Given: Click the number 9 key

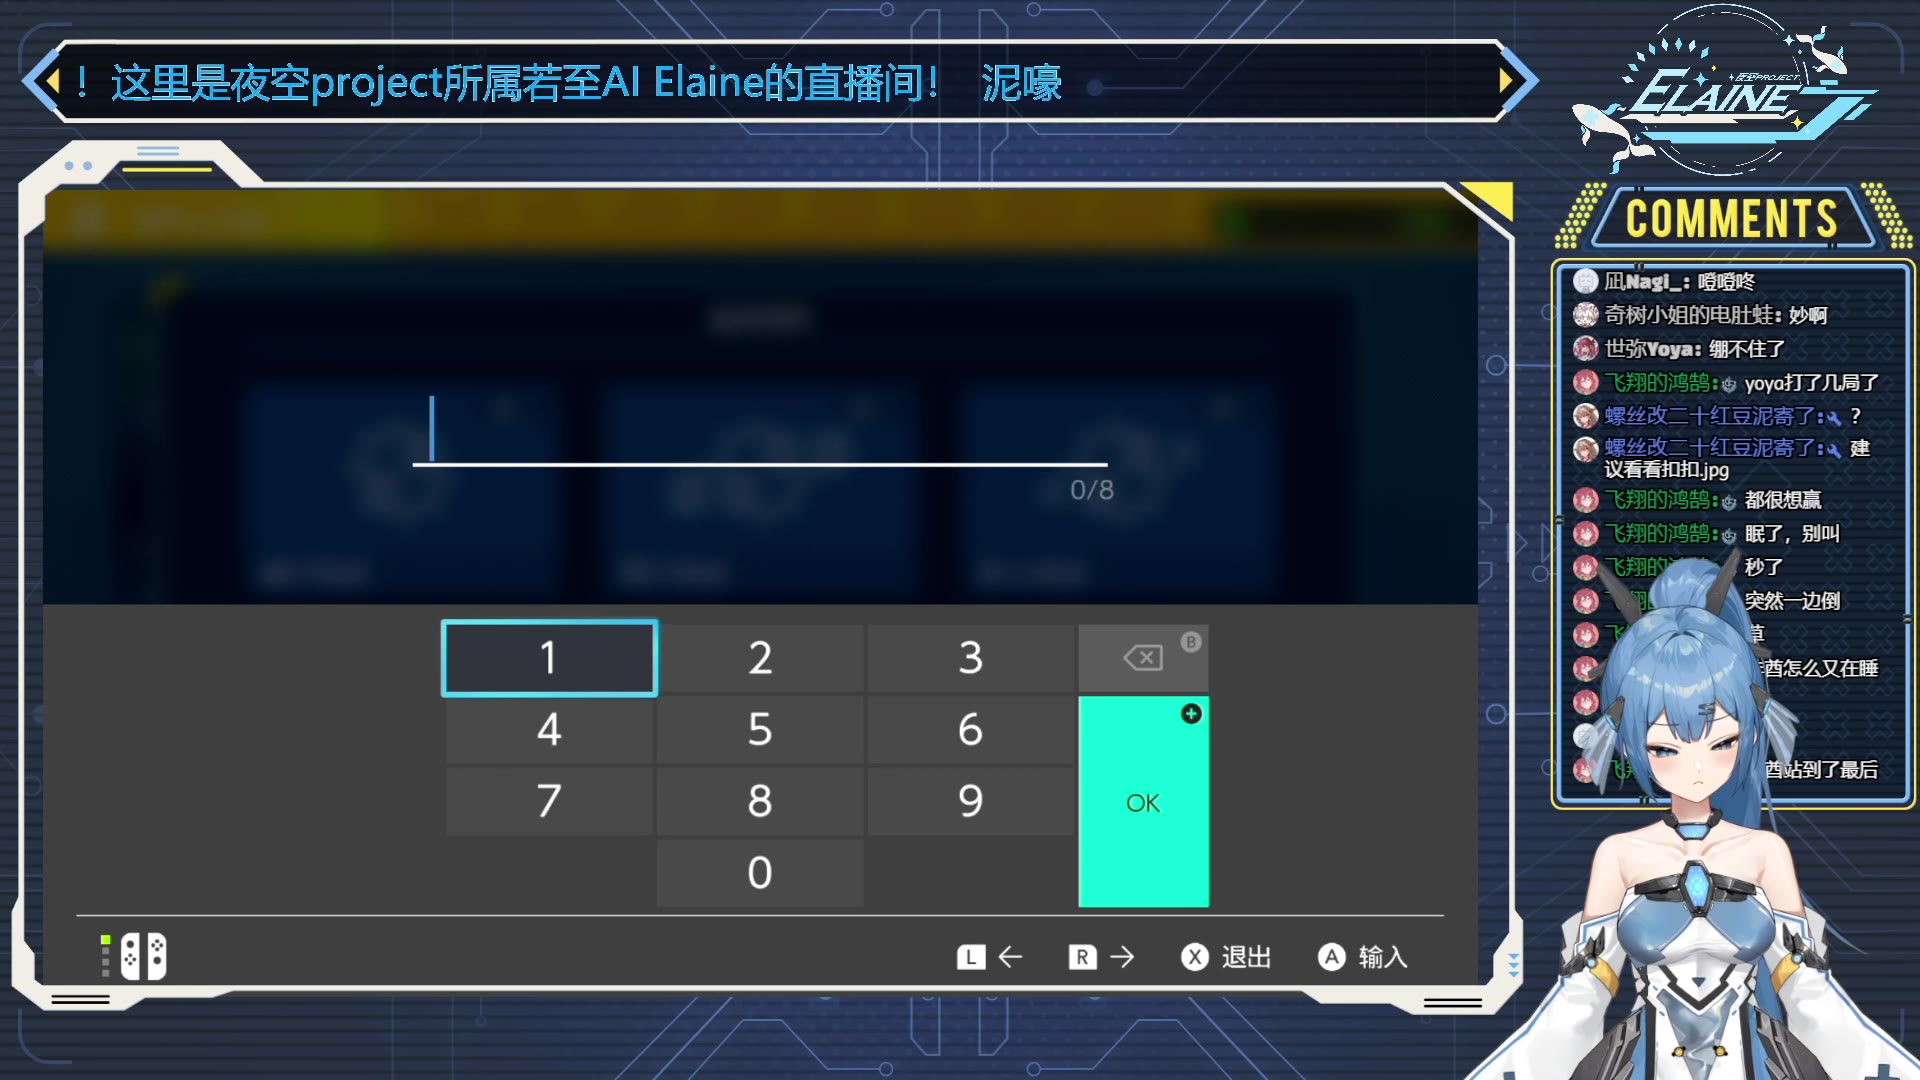Looking at the screenshot, I should pos(972,800).
